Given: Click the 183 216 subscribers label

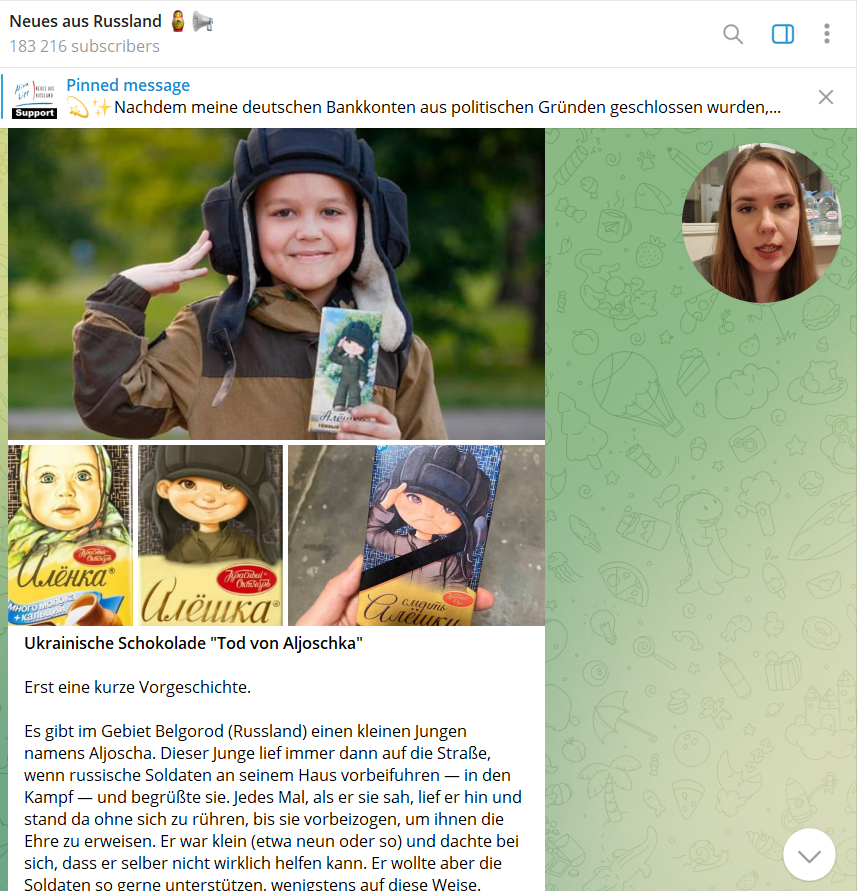Looking at the screenshot, I should 85,46.
